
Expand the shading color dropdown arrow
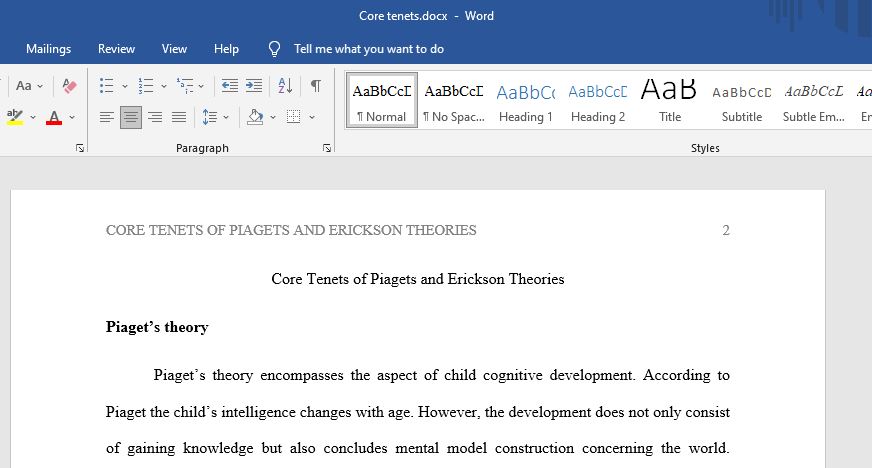point(272,117)
